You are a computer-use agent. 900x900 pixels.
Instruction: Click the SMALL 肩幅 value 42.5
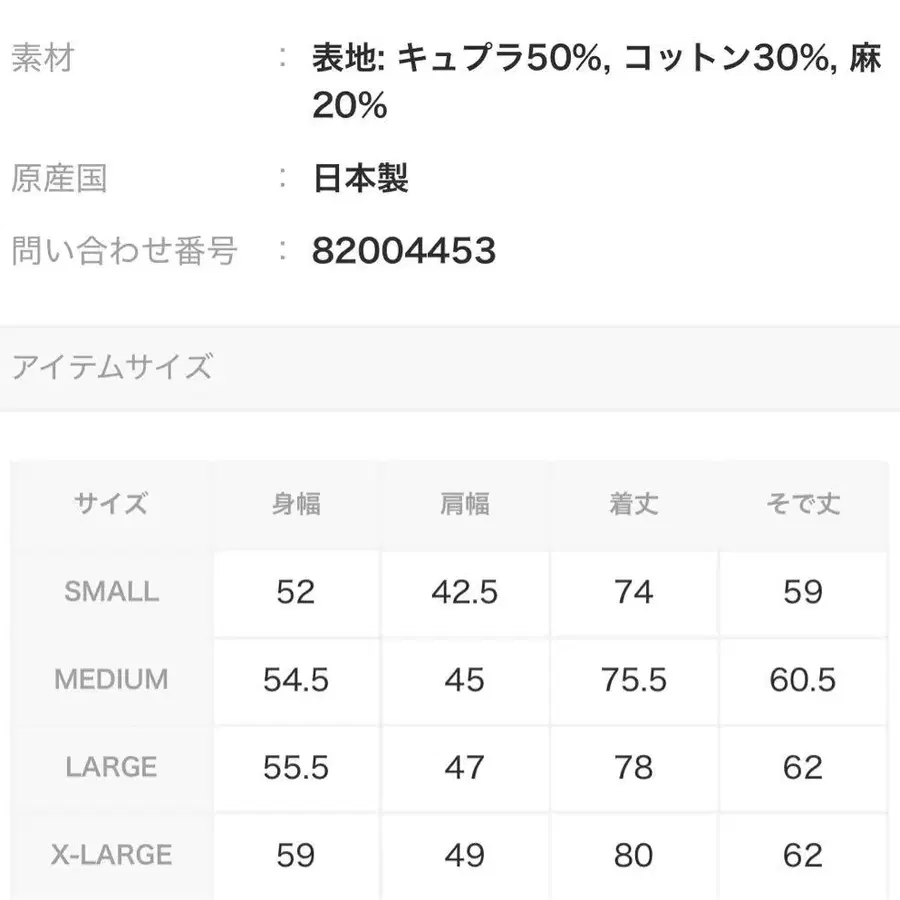pos(465,592)
